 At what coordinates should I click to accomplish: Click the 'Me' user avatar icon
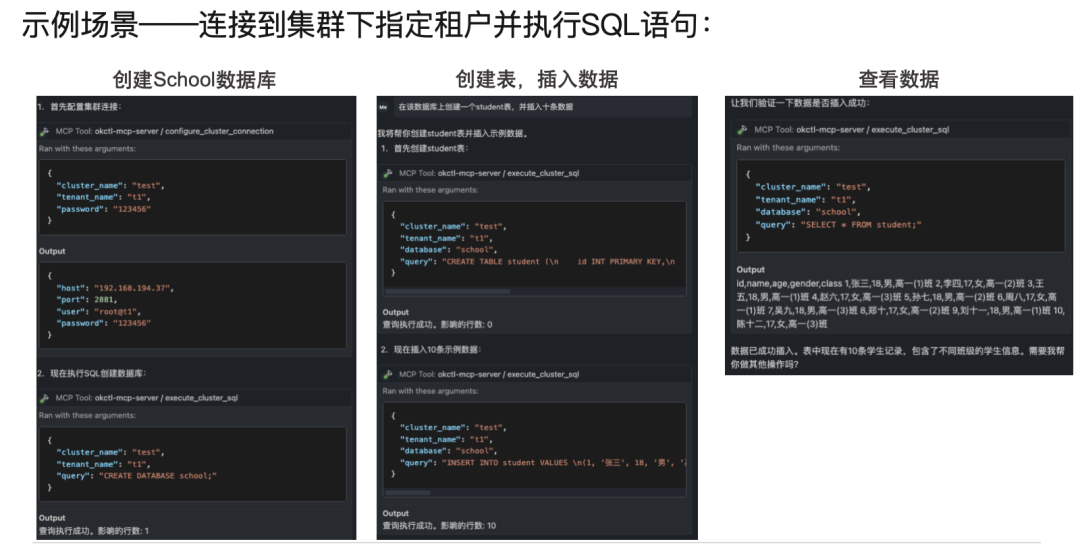pos(384,107)
